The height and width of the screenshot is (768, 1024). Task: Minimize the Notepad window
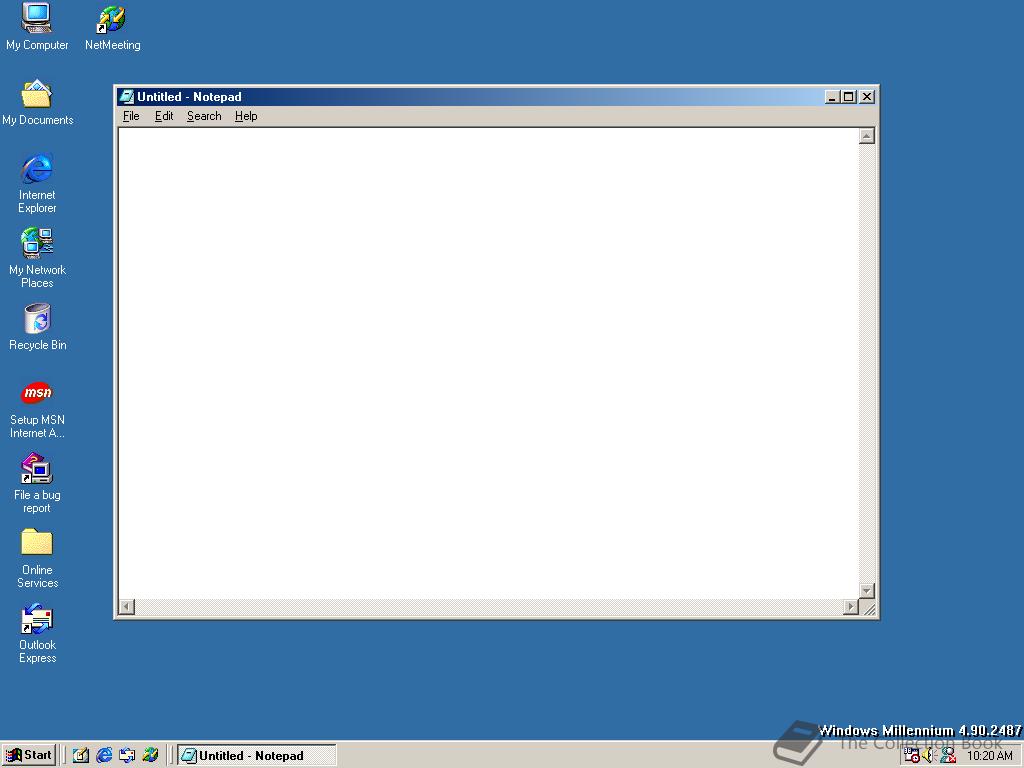pos(832,97)
